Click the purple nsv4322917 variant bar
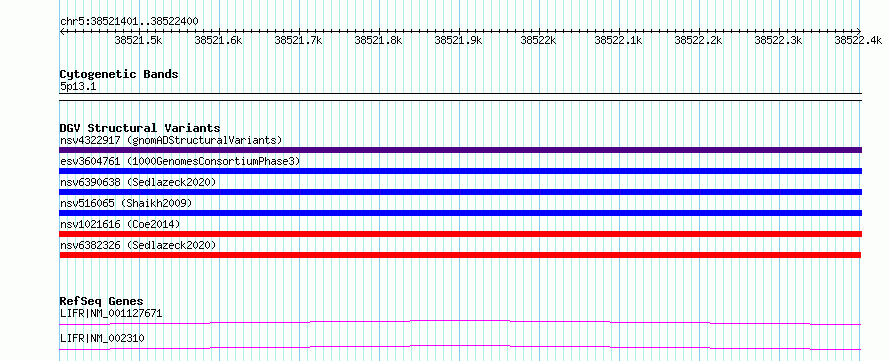Image resolution: width=890 pixels, height=361 pixels. (460, 150)
